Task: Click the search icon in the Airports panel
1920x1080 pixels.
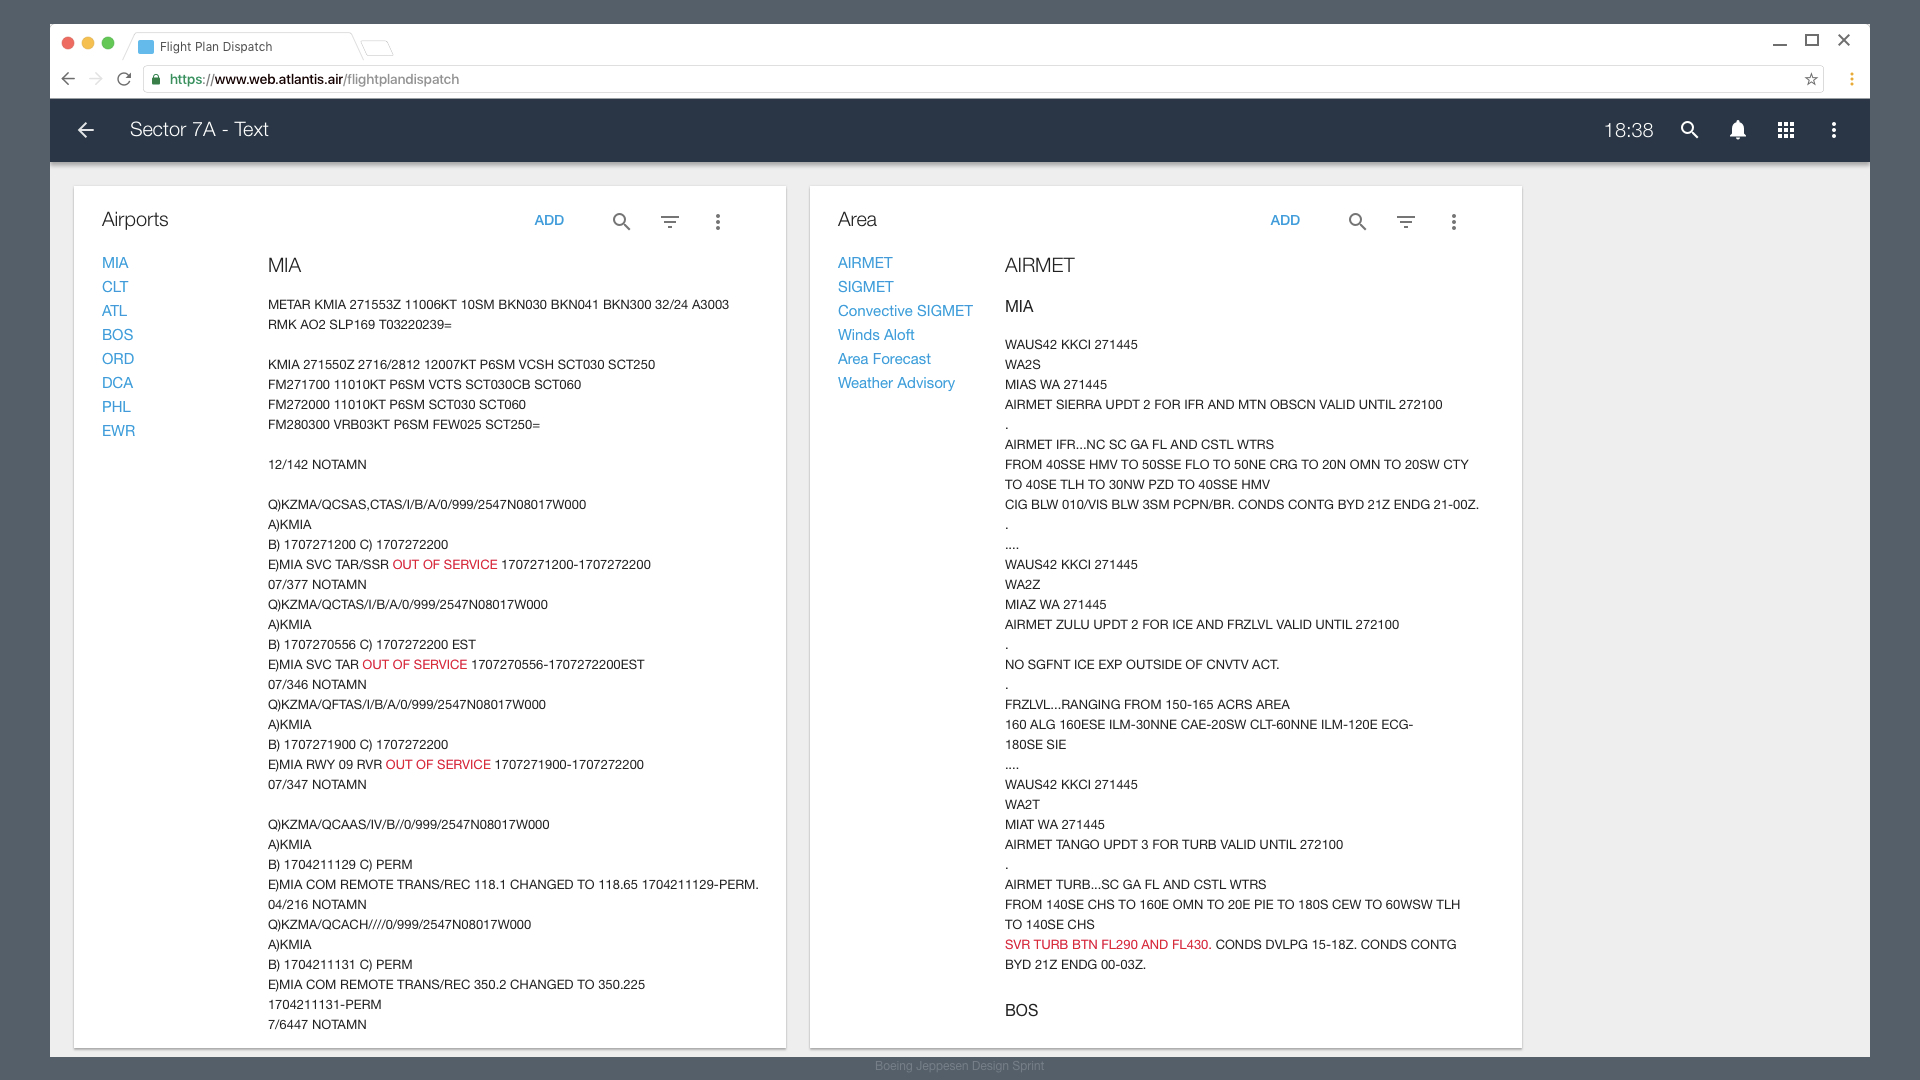Action: pyautogui.click(x=621, y=221)
